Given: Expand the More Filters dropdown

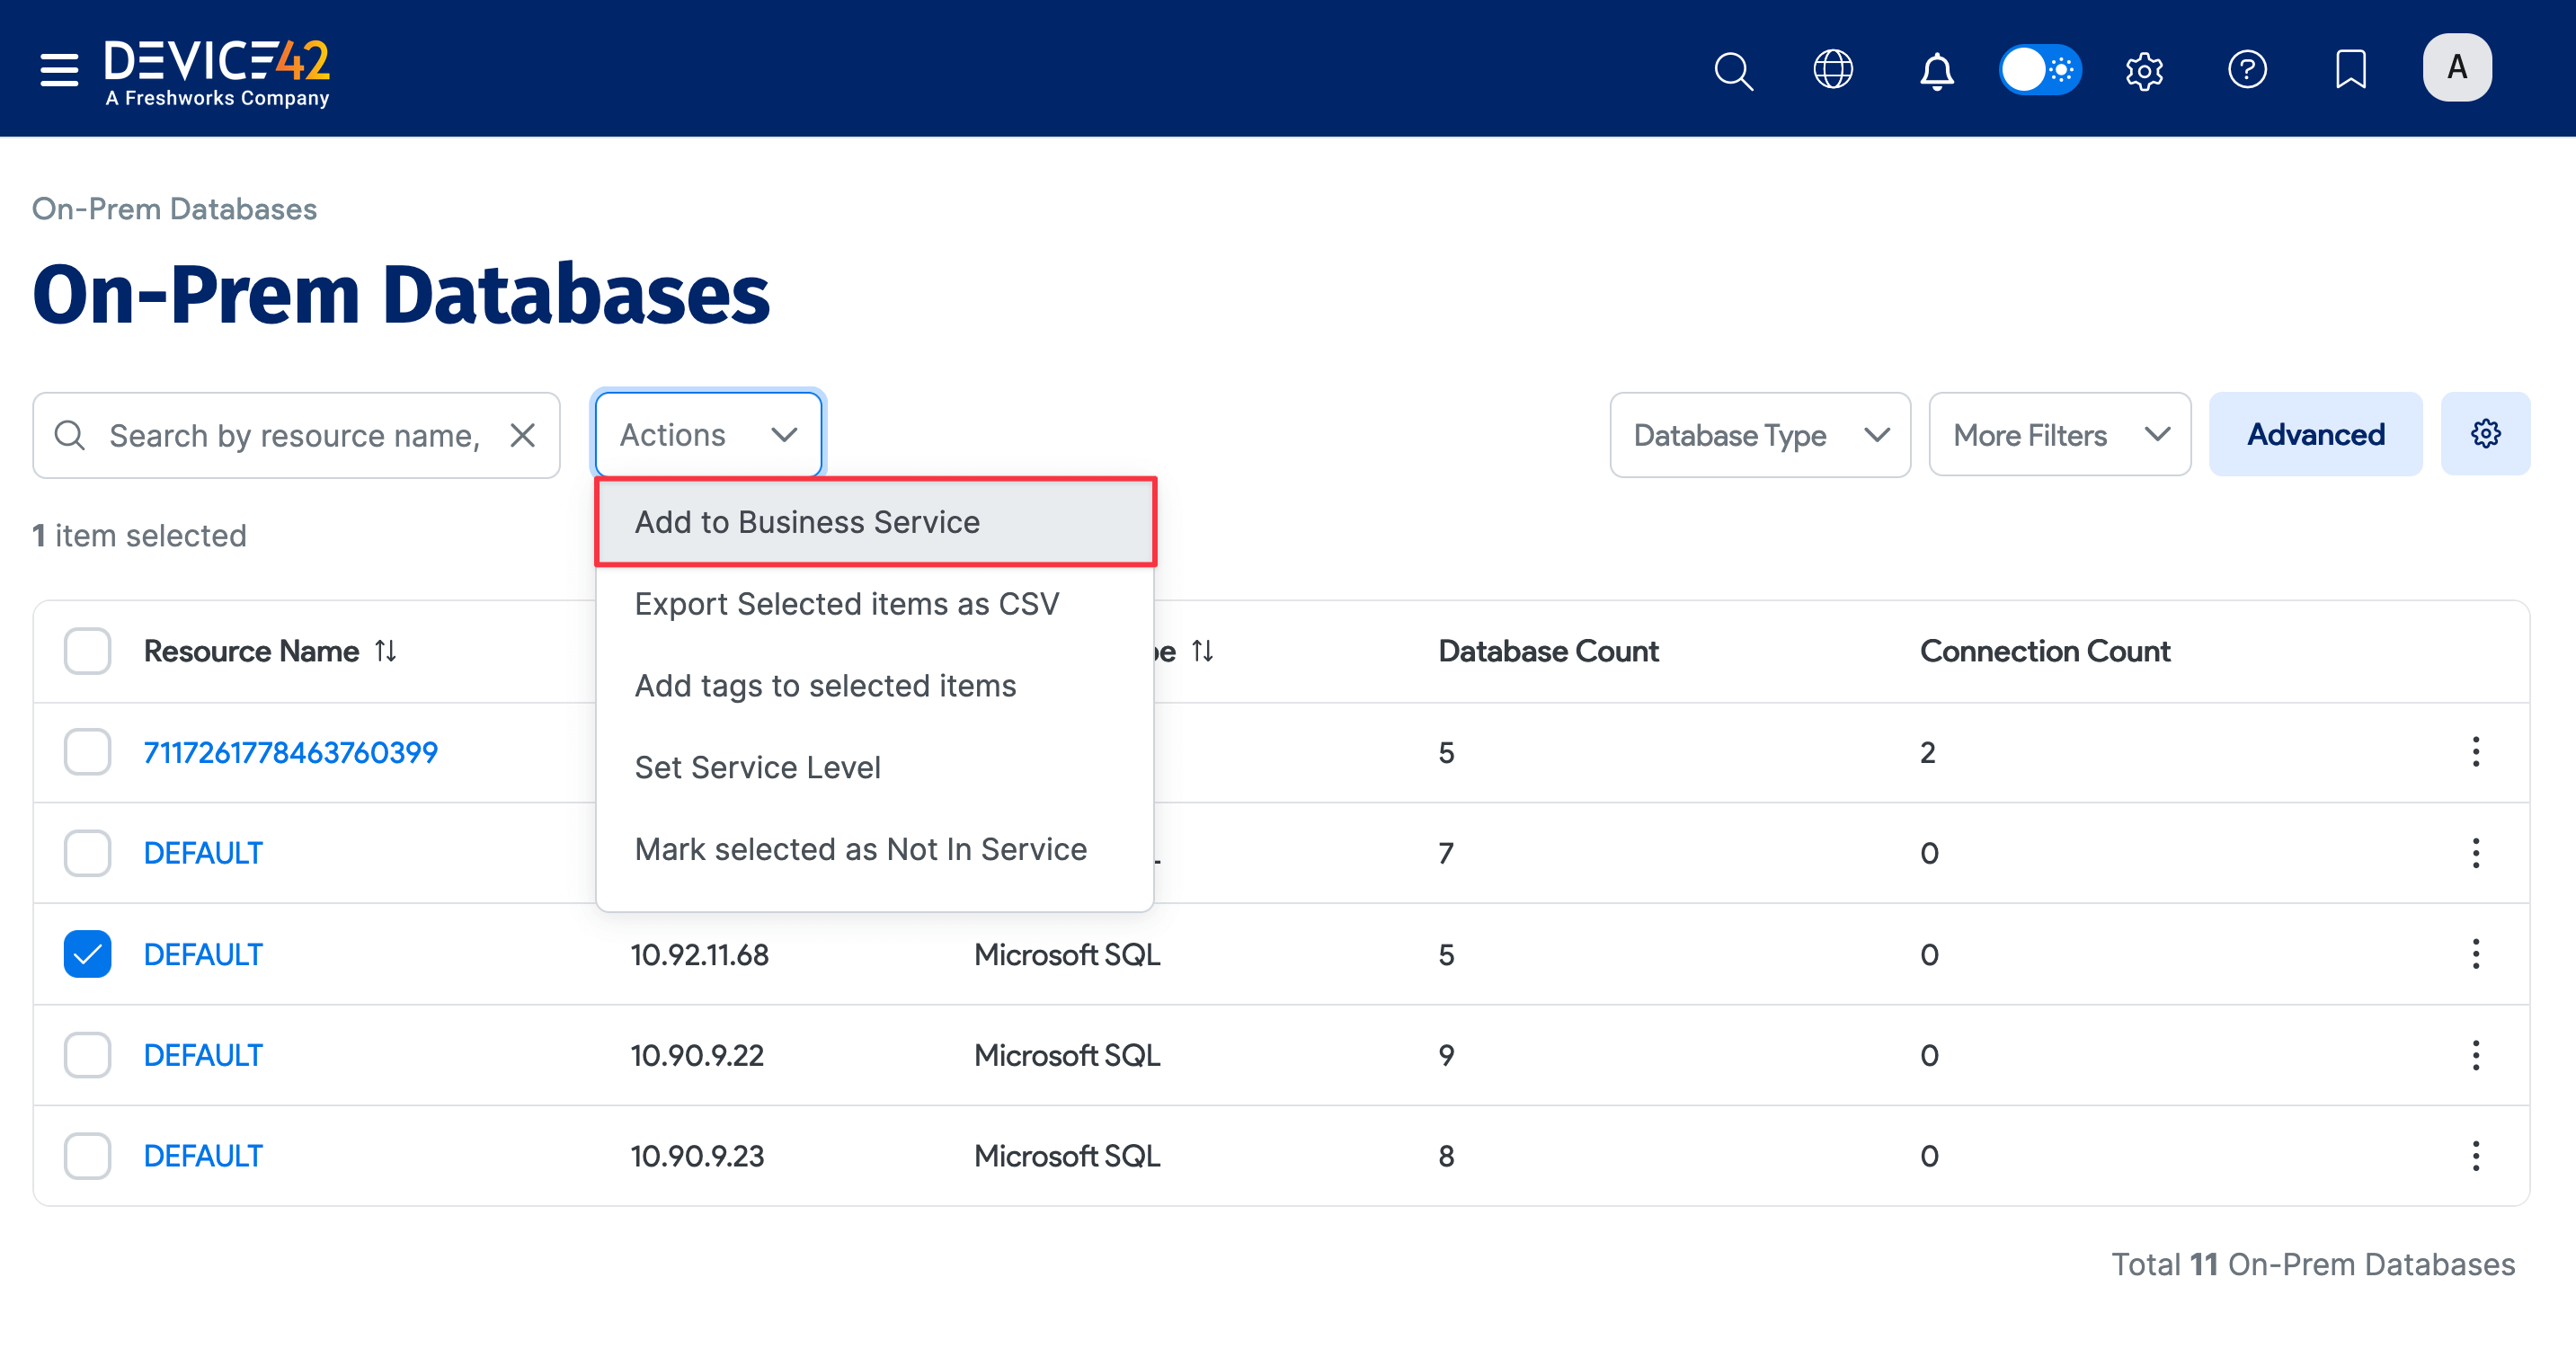Looking at the screenshot, I should coord(2059,435).
